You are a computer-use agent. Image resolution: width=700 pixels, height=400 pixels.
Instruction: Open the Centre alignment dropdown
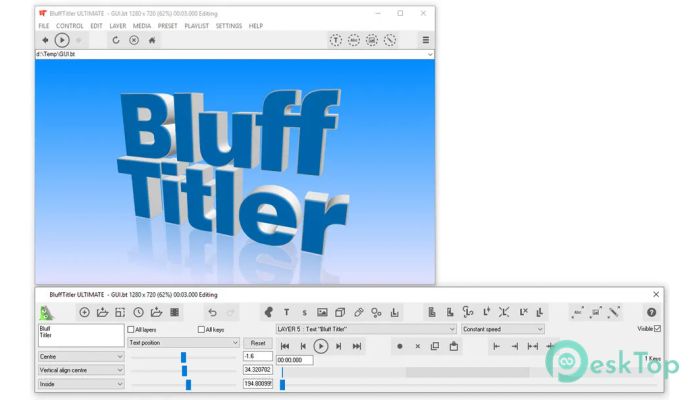[81, 357]
